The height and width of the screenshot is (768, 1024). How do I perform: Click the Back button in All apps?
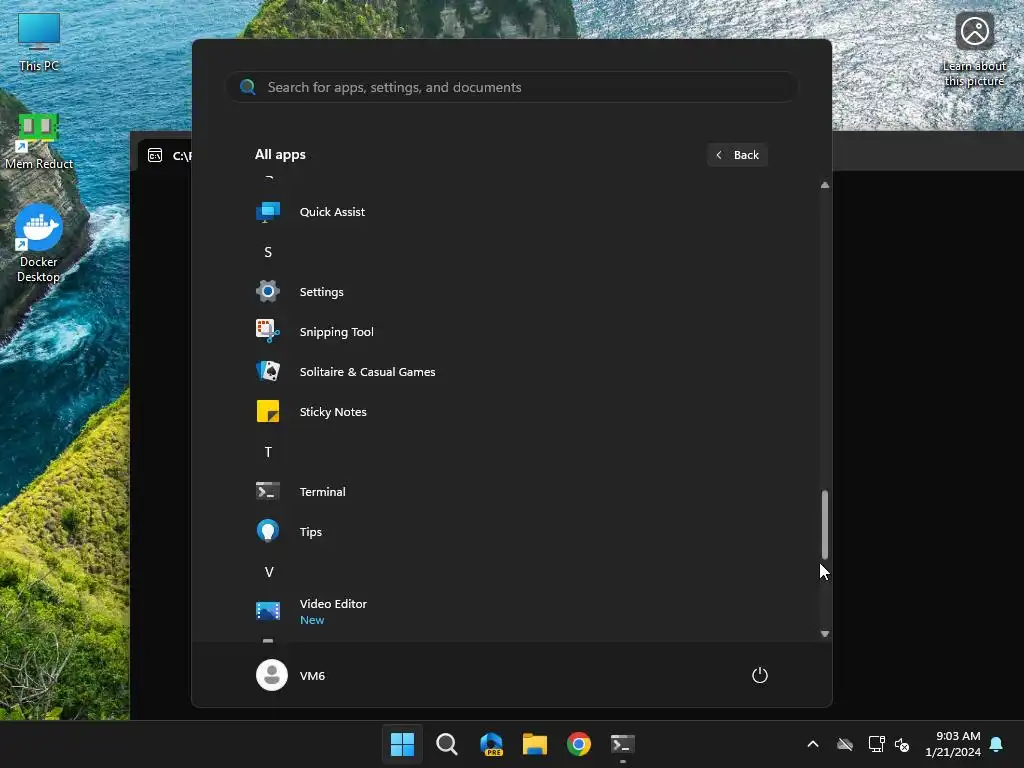737,155
